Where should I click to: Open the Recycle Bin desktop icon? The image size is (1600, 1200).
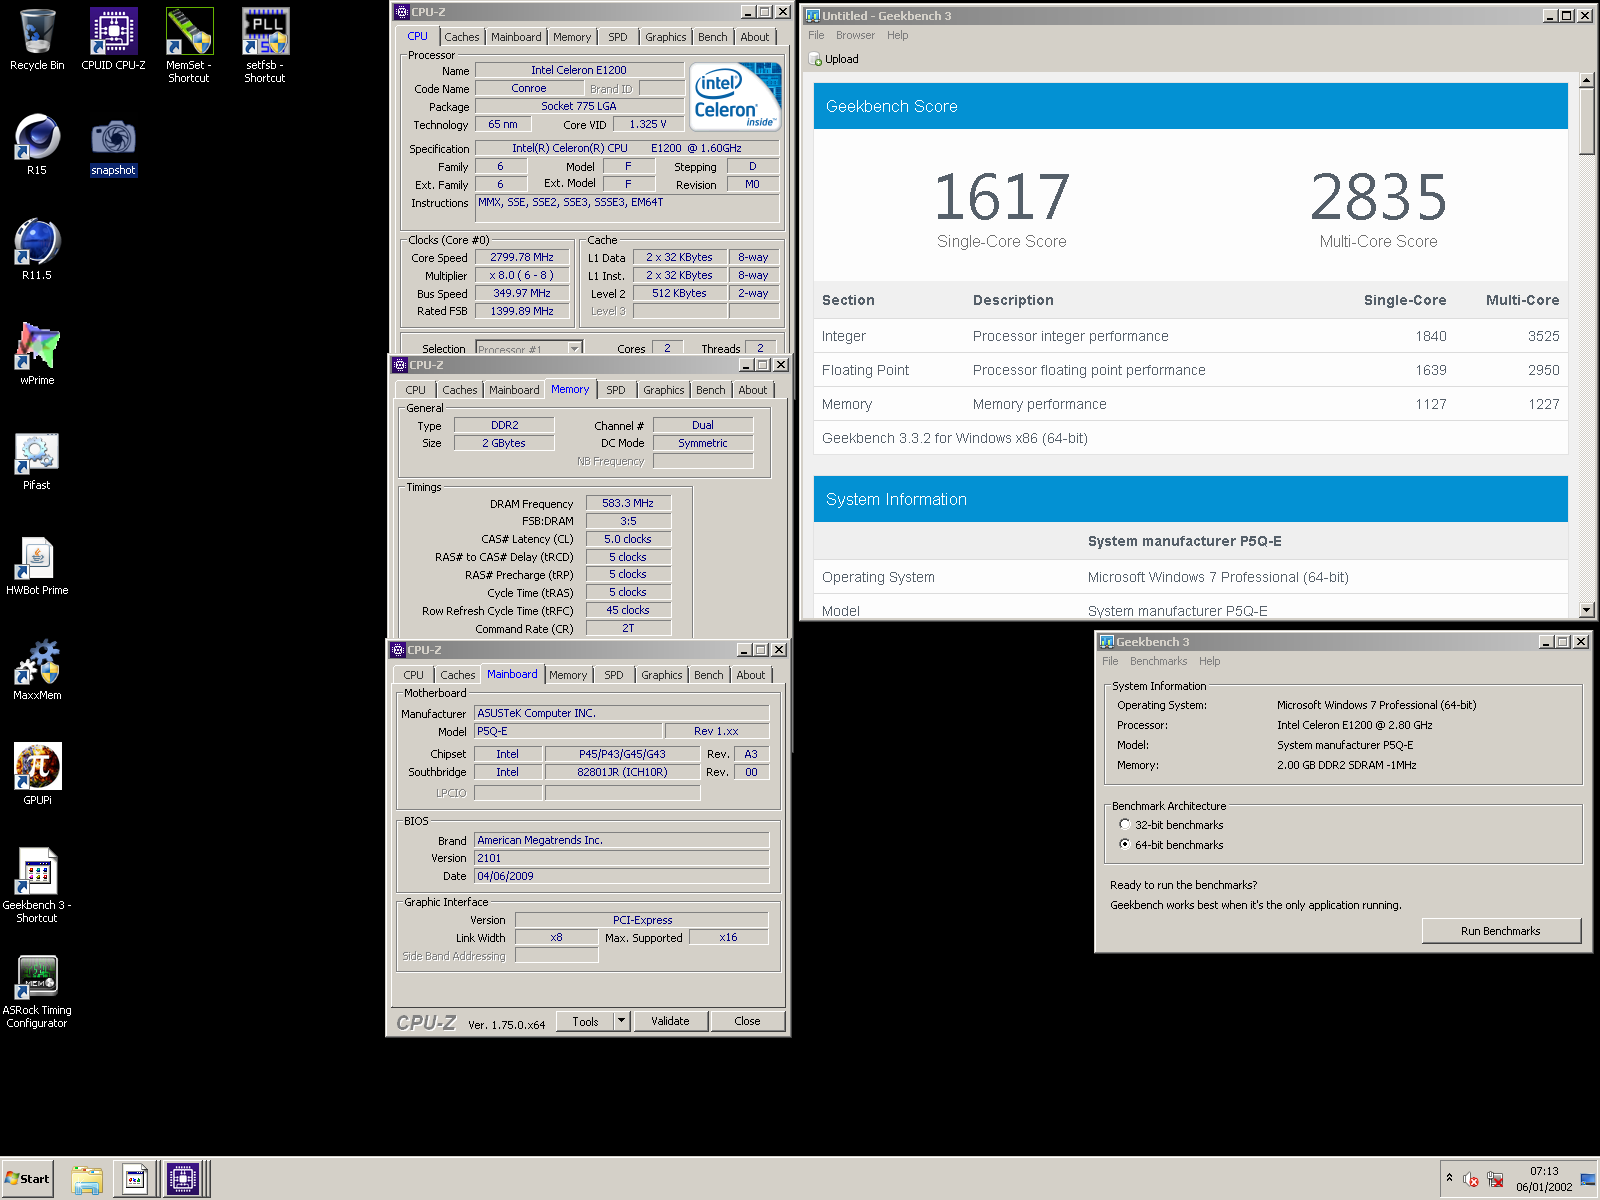click(37, 40)
